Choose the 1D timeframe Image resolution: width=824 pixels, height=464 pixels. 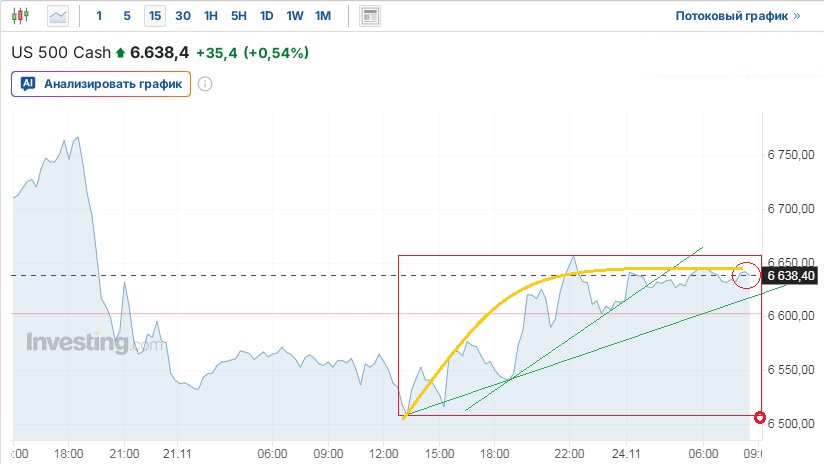coord(266,16)
